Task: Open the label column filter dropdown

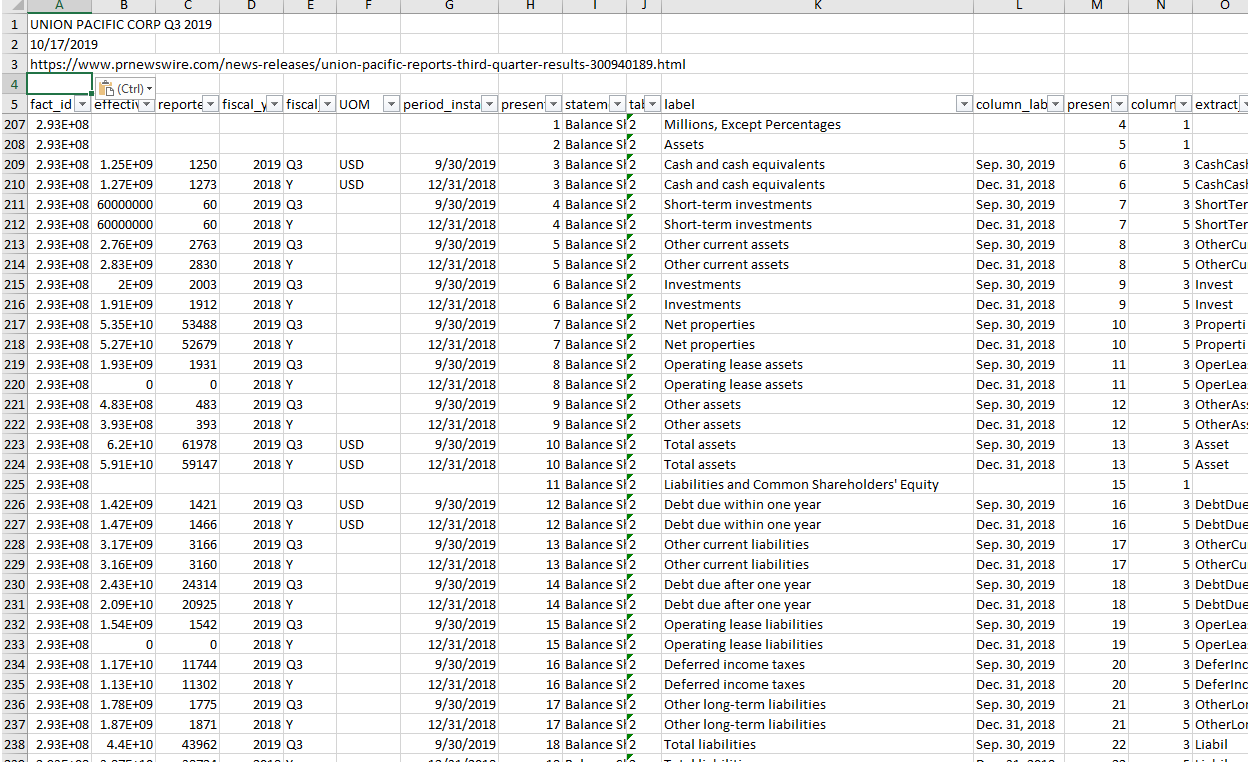Action: 964,105
